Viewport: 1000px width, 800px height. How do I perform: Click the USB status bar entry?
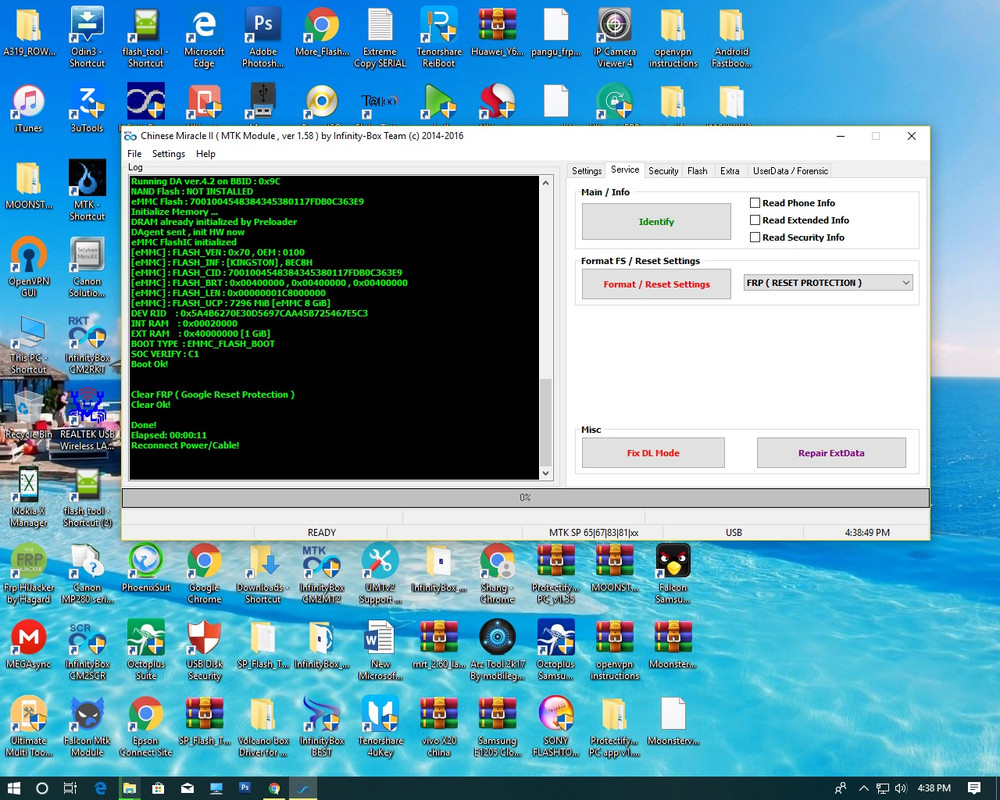click(x=733, y=532)
